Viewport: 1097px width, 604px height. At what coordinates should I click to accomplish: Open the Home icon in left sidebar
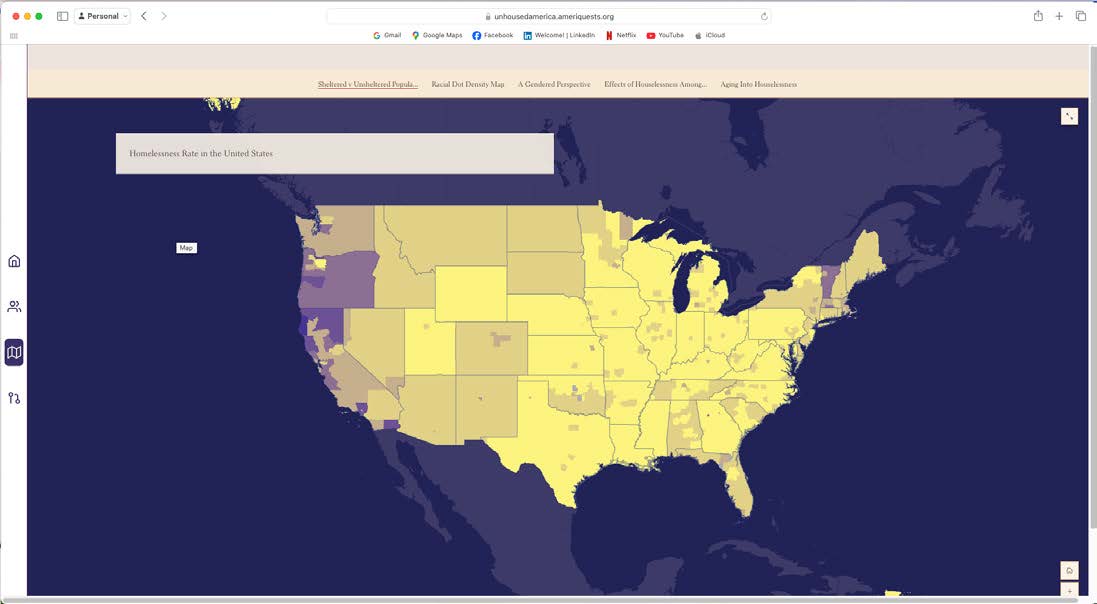pos(14,261)
